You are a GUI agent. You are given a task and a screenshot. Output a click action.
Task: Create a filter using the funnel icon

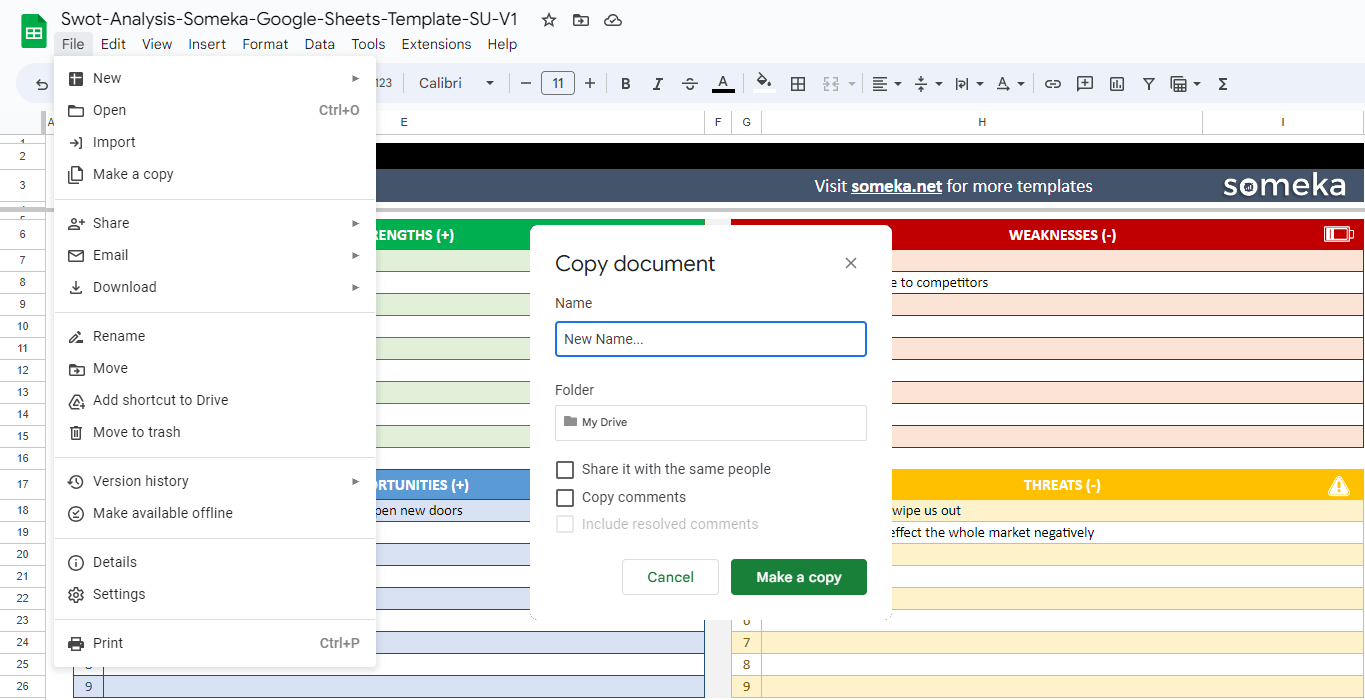[1148, 84]
